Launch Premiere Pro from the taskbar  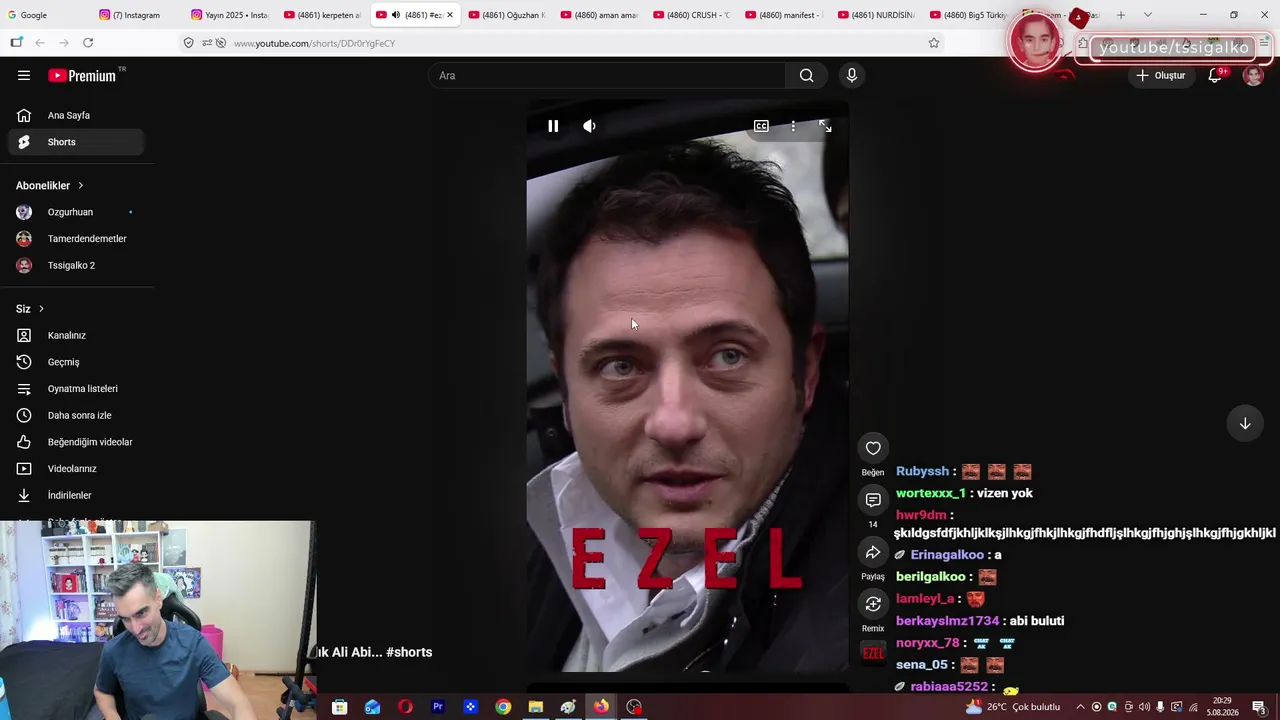point(437,707)
